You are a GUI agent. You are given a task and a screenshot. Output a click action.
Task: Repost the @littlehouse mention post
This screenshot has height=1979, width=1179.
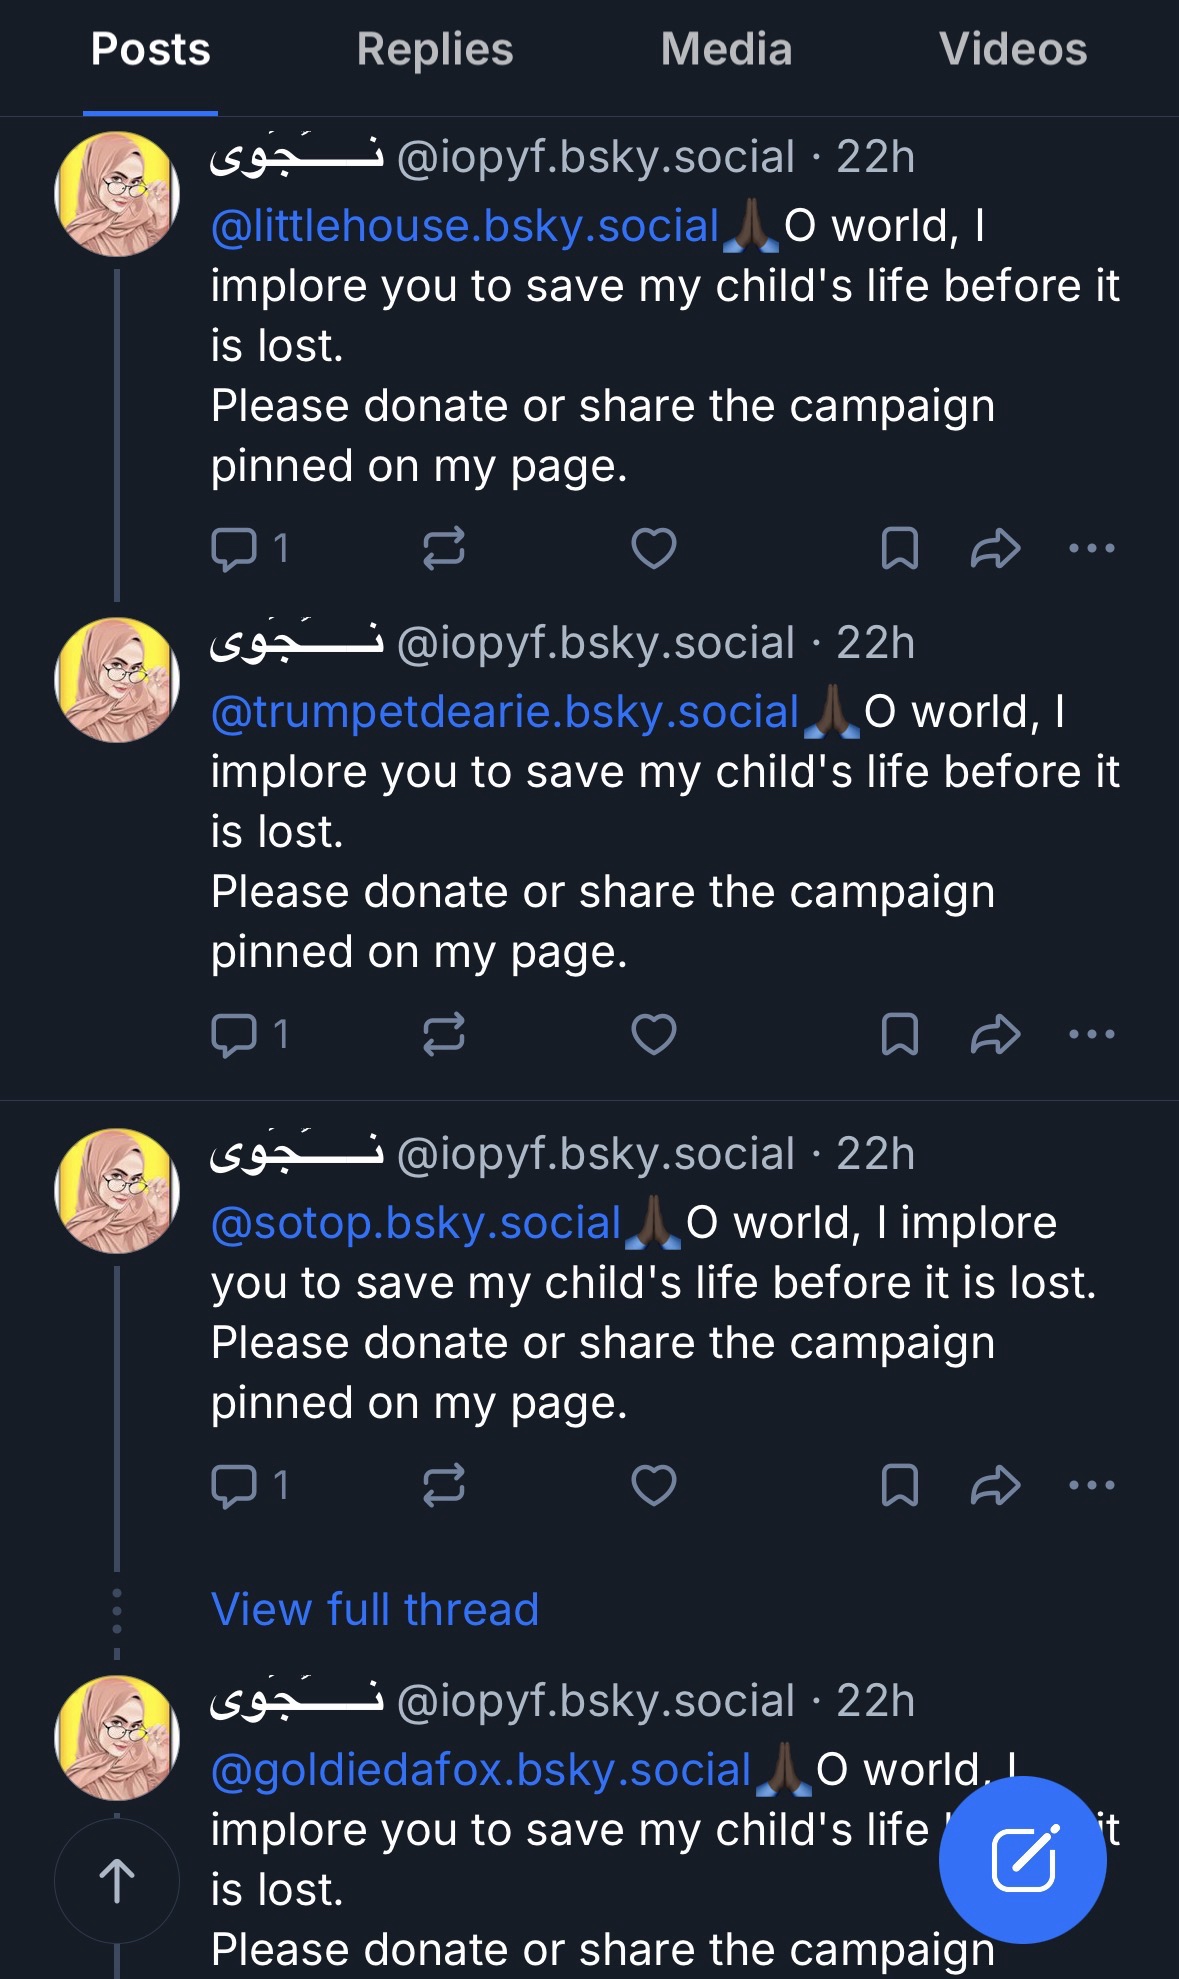click(443, 549)
